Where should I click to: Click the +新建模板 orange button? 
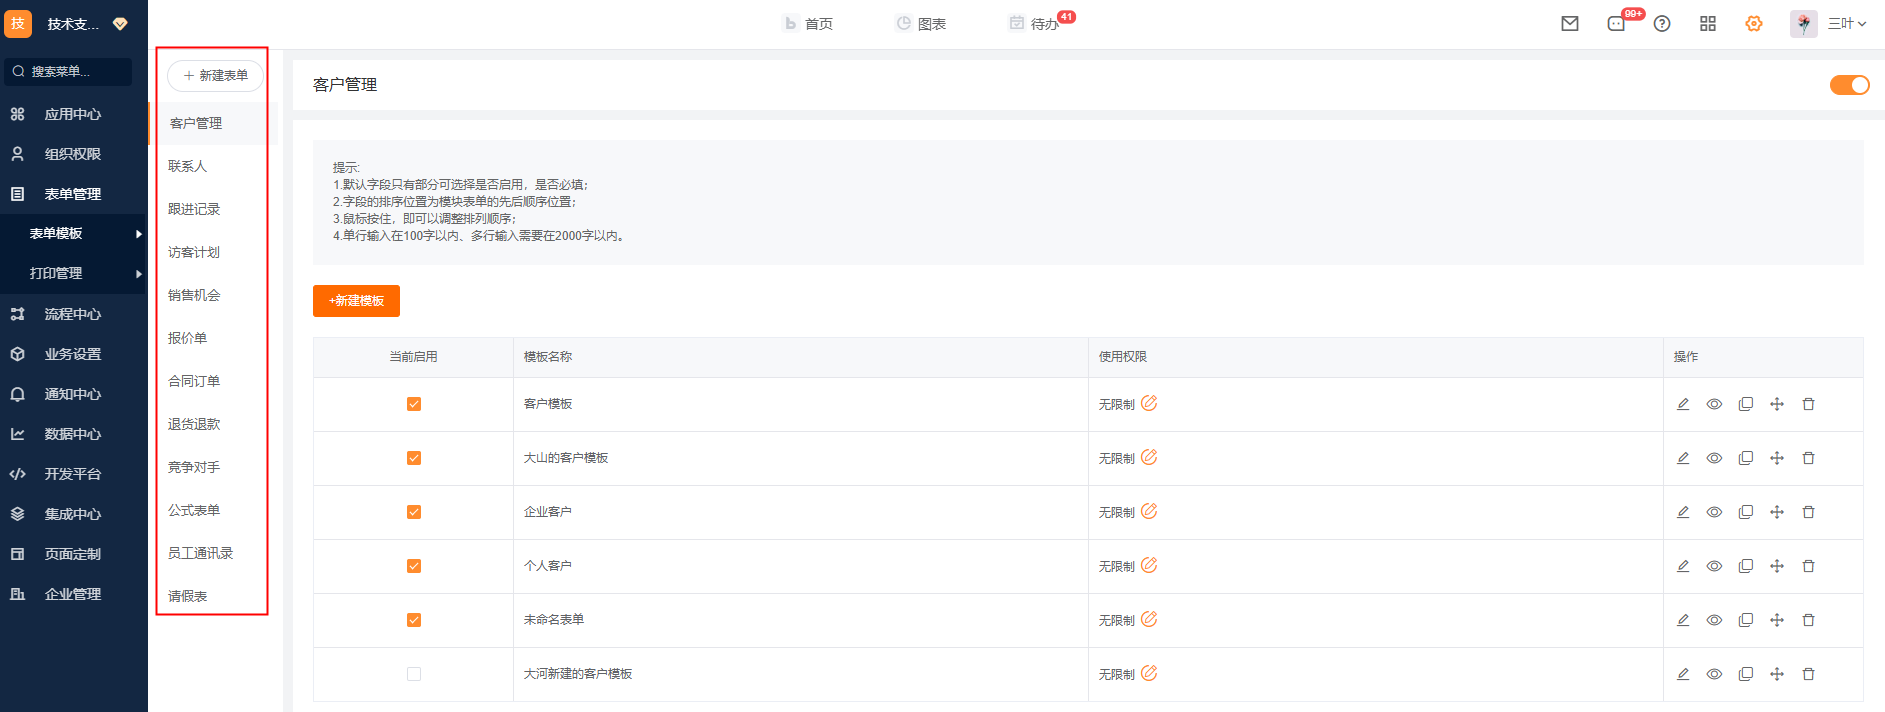click(356, 301)
